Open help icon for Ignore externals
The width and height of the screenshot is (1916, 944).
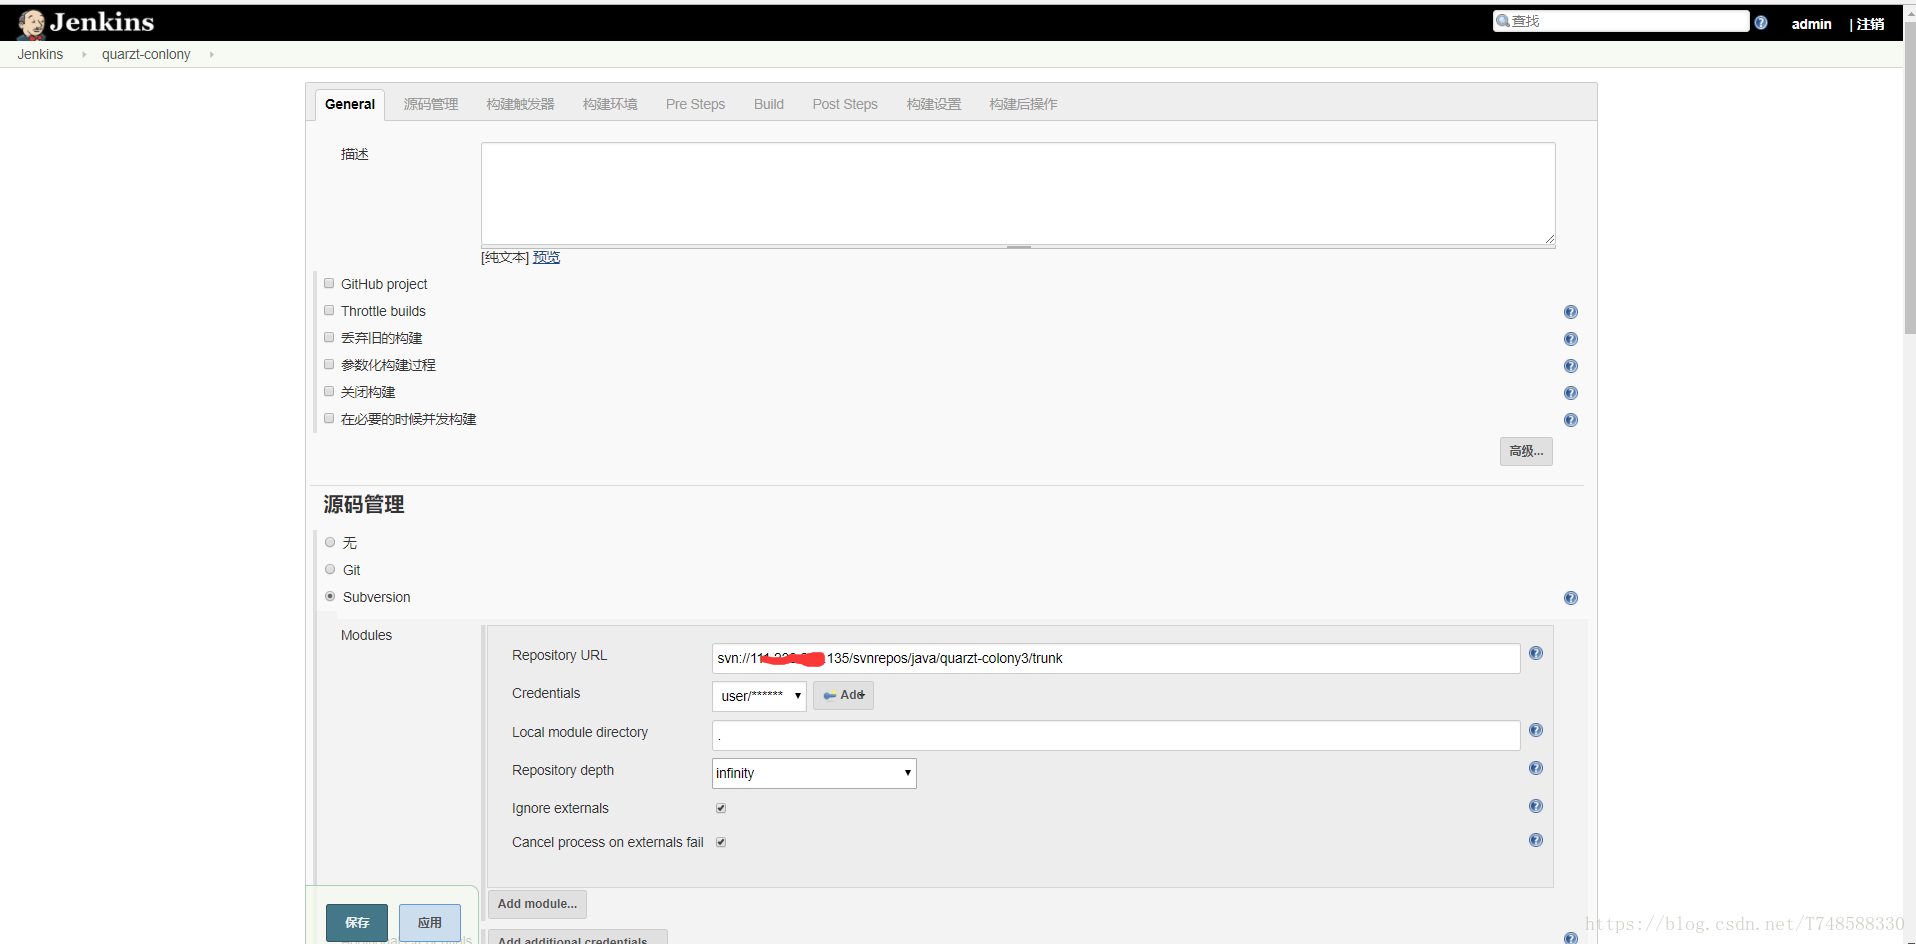tap(1536, 806)
